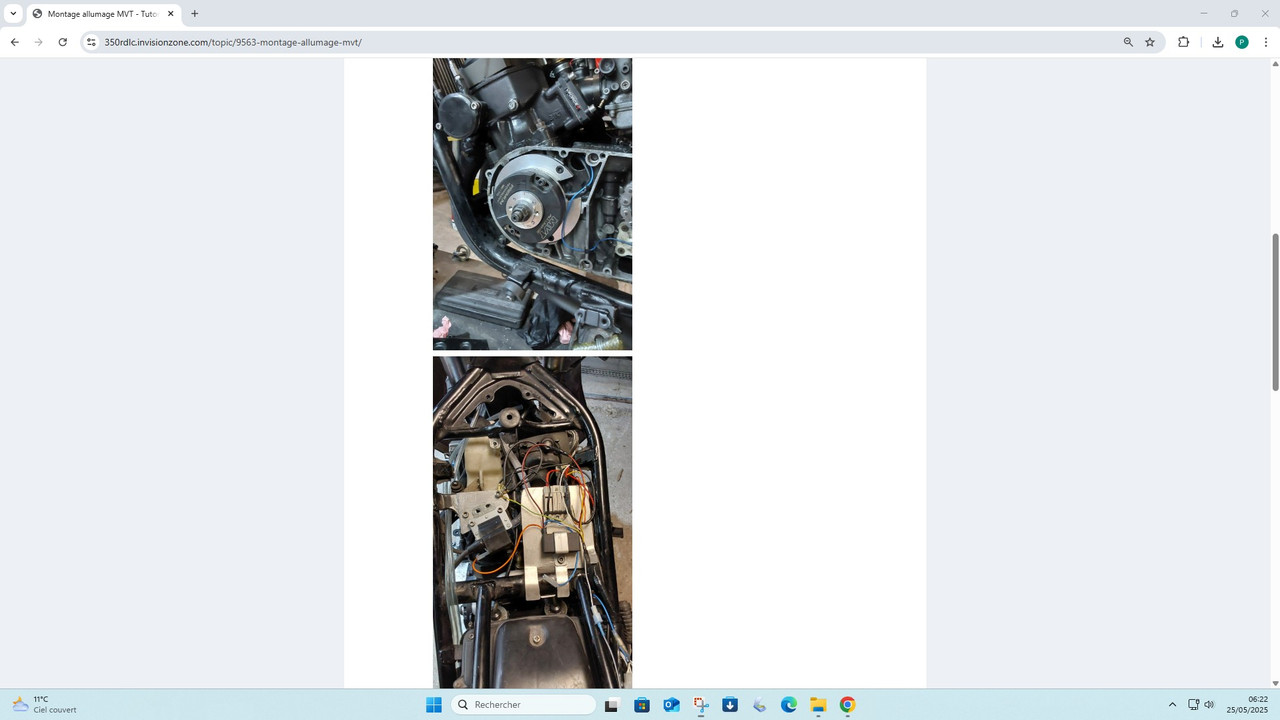Open Chrome three-dot menu
The image size is (1280, 720).
tap(1266, 42)
